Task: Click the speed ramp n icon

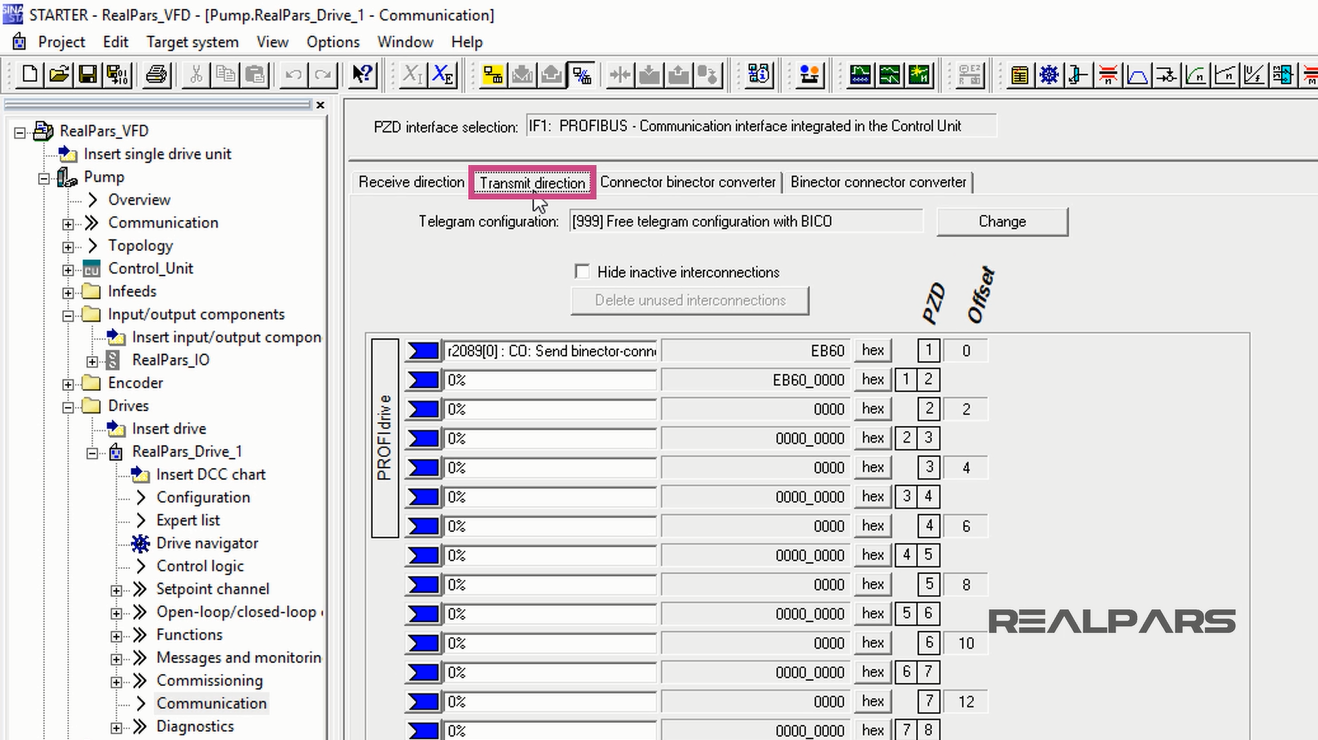Action: (x=1225, y=75)
